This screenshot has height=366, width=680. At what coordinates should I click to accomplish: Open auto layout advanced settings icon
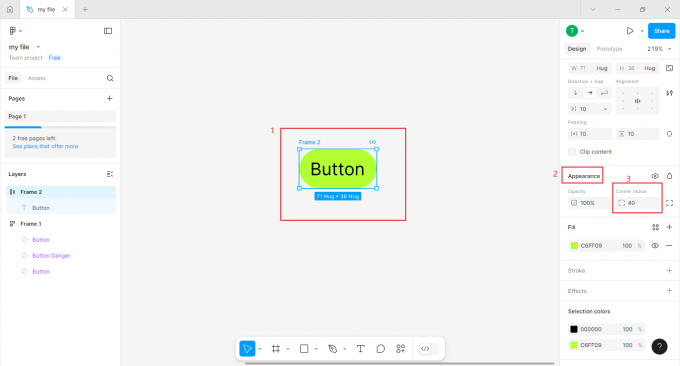click(670, 93)
